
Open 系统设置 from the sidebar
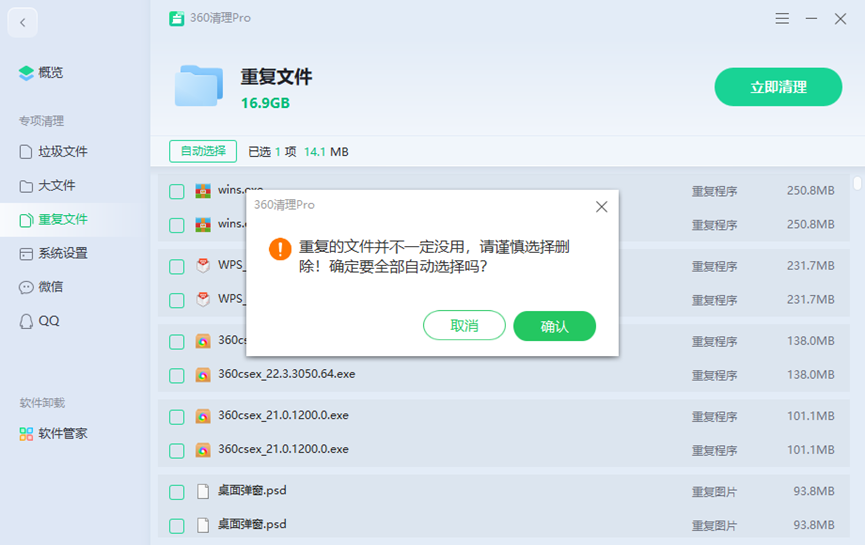(53, 253)
